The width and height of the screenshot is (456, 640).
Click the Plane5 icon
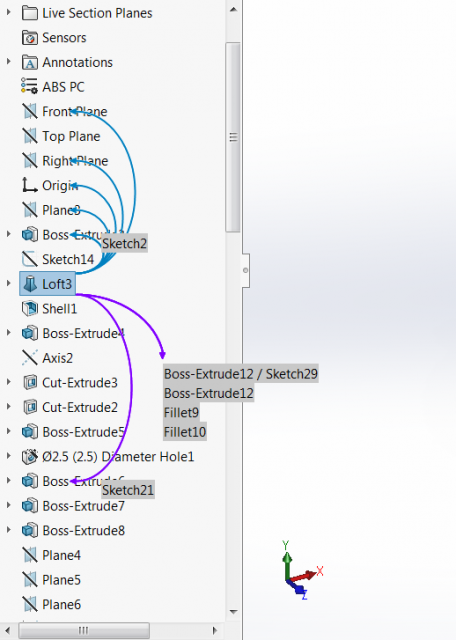[x=30, y=580]
